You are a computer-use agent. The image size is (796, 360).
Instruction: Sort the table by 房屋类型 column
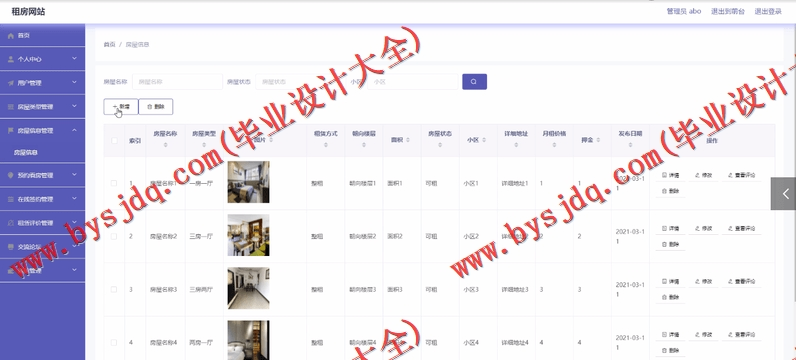[x=204, y=145]
